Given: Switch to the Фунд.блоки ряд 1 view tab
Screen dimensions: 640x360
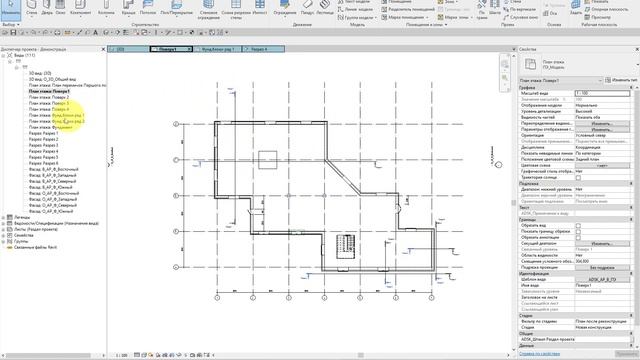Looking at the screenshot, I should click(218, 49).
